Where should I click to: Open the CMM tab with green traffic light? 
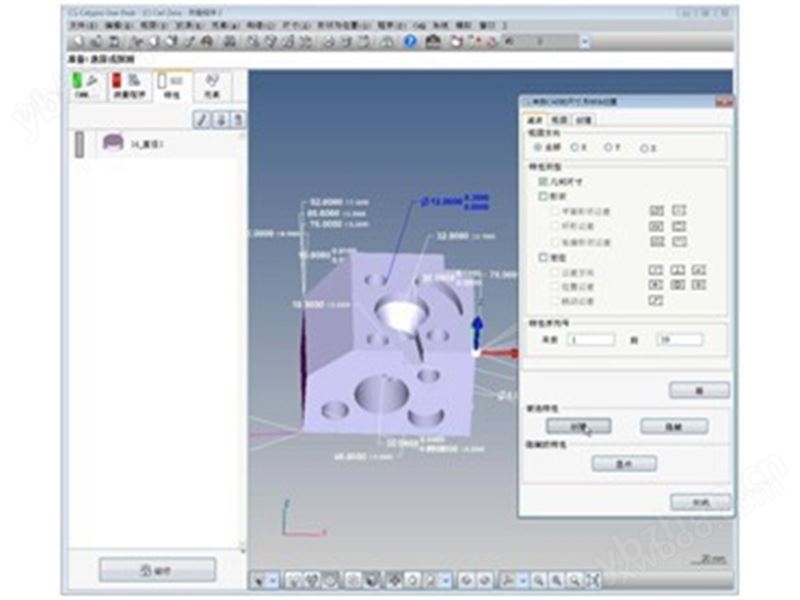tap(85, 86)
